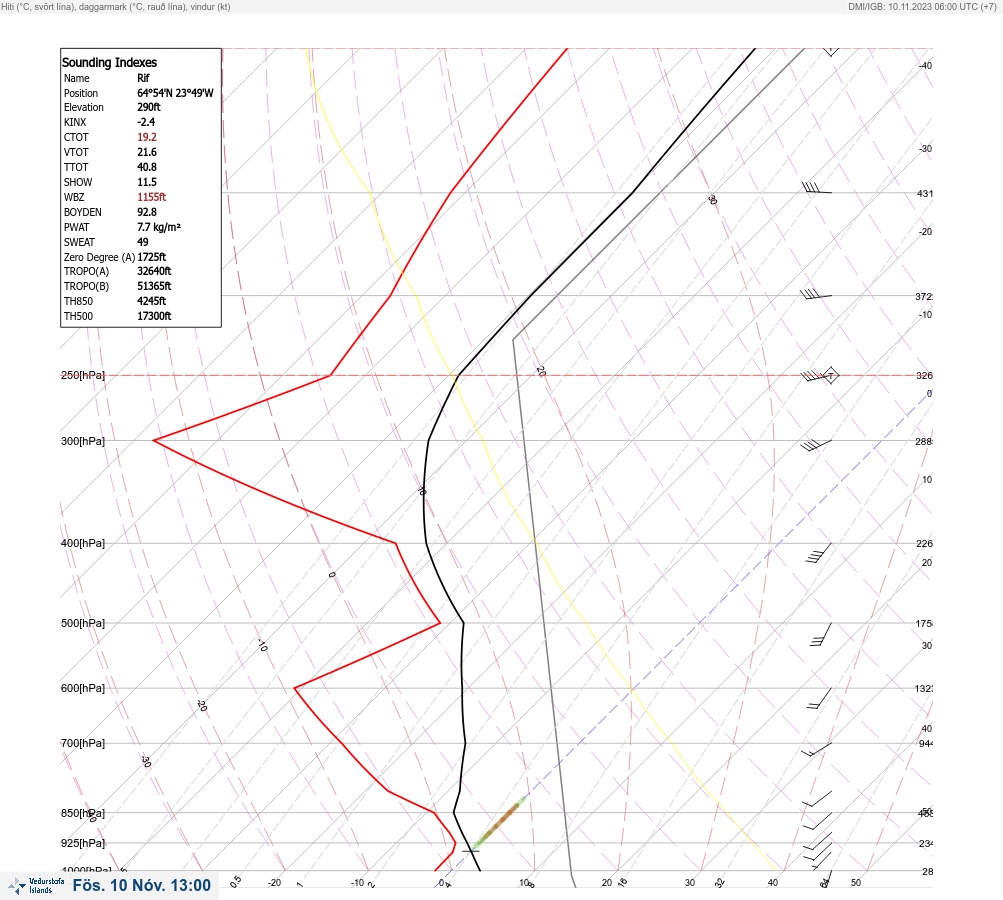Select the TROPO(B) value 51365ft

pyautogui.click(x=154, y=286)
